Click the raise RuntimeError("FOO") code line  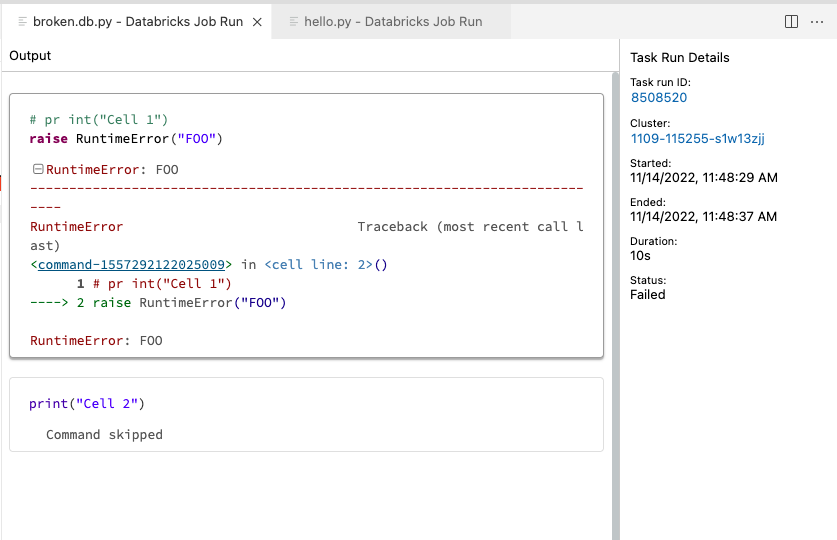(x=126, y=139)
